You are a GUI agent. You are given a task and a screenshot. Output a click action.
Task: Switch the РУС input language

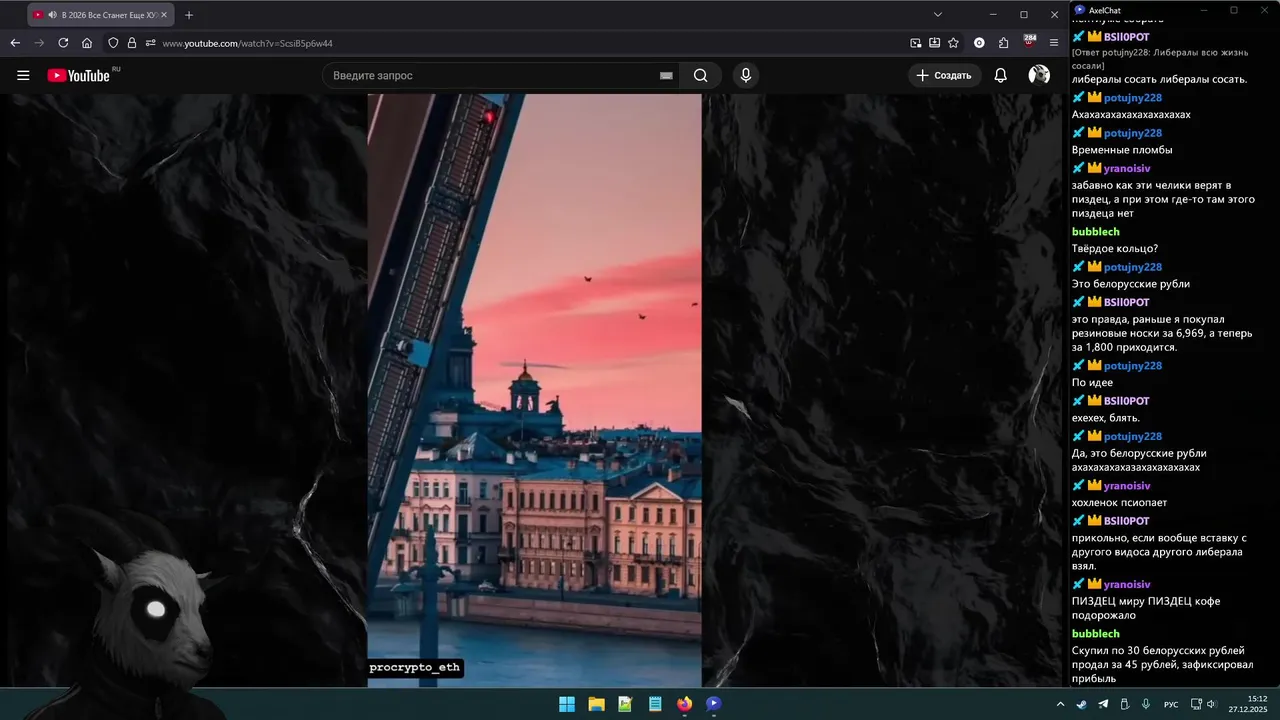[x=1170, y=705]
